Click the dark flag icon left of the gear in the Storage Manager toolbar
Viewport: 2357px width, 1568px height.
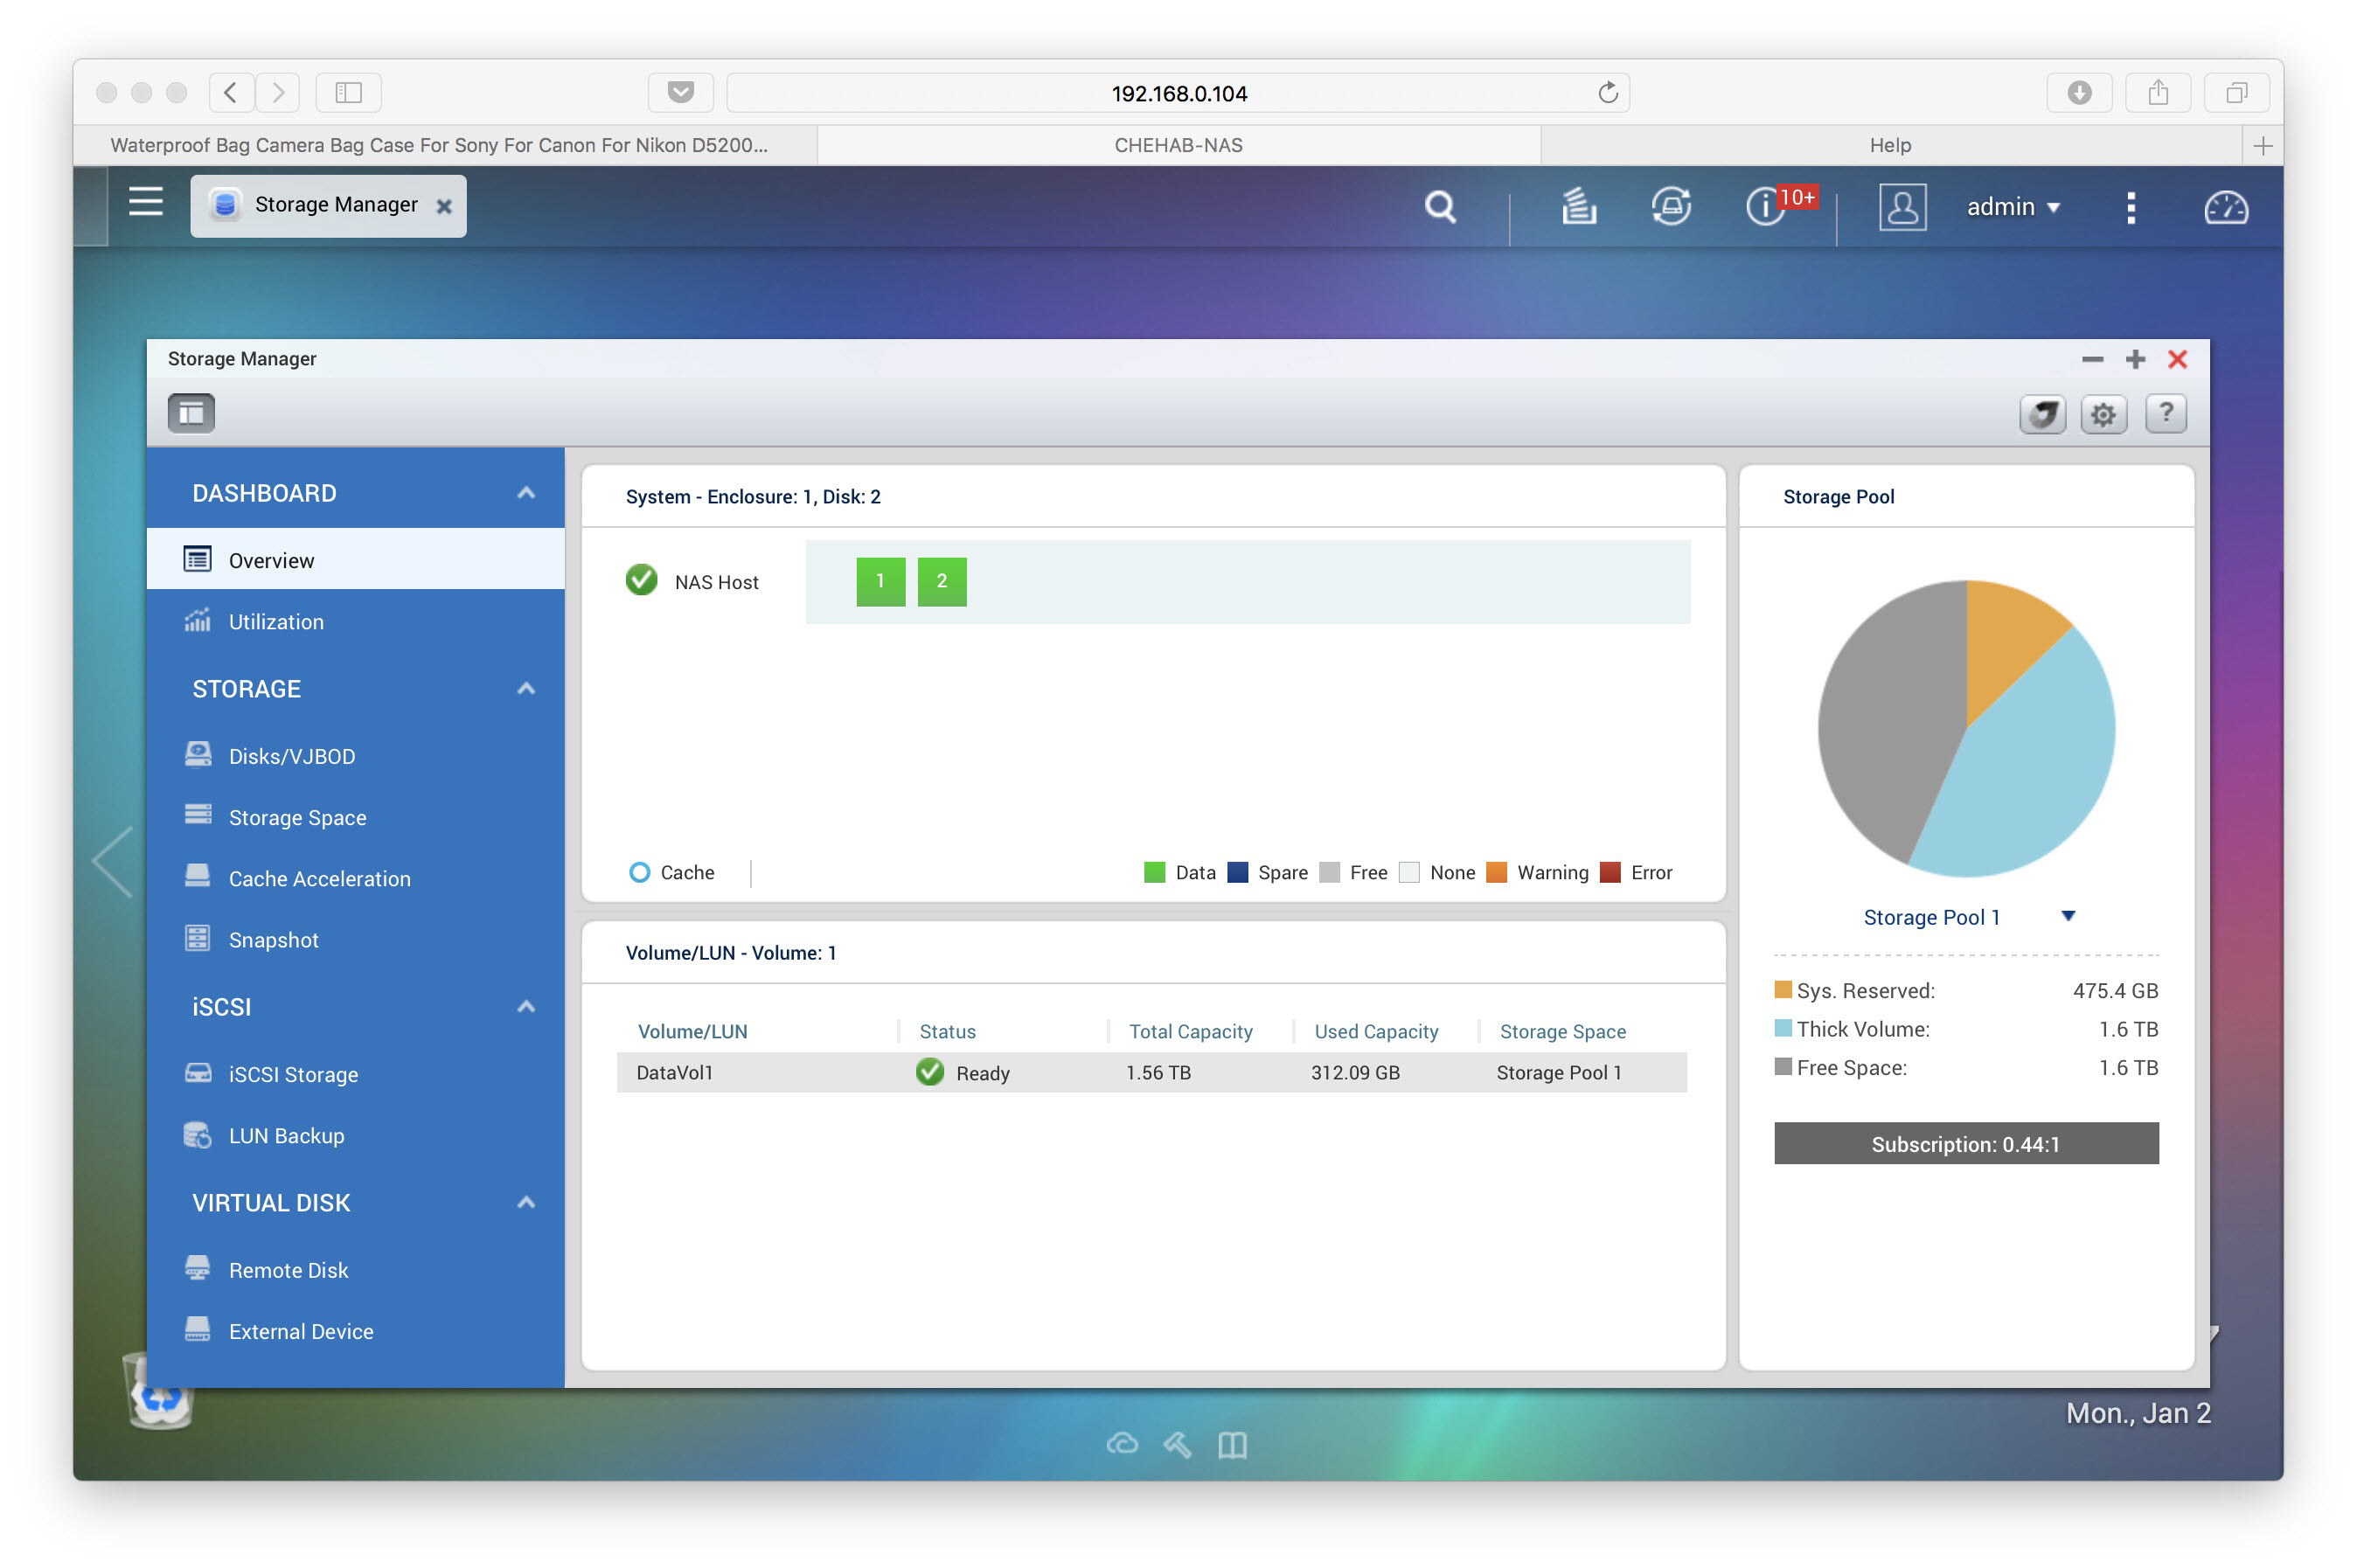[x=2041, y=414]
